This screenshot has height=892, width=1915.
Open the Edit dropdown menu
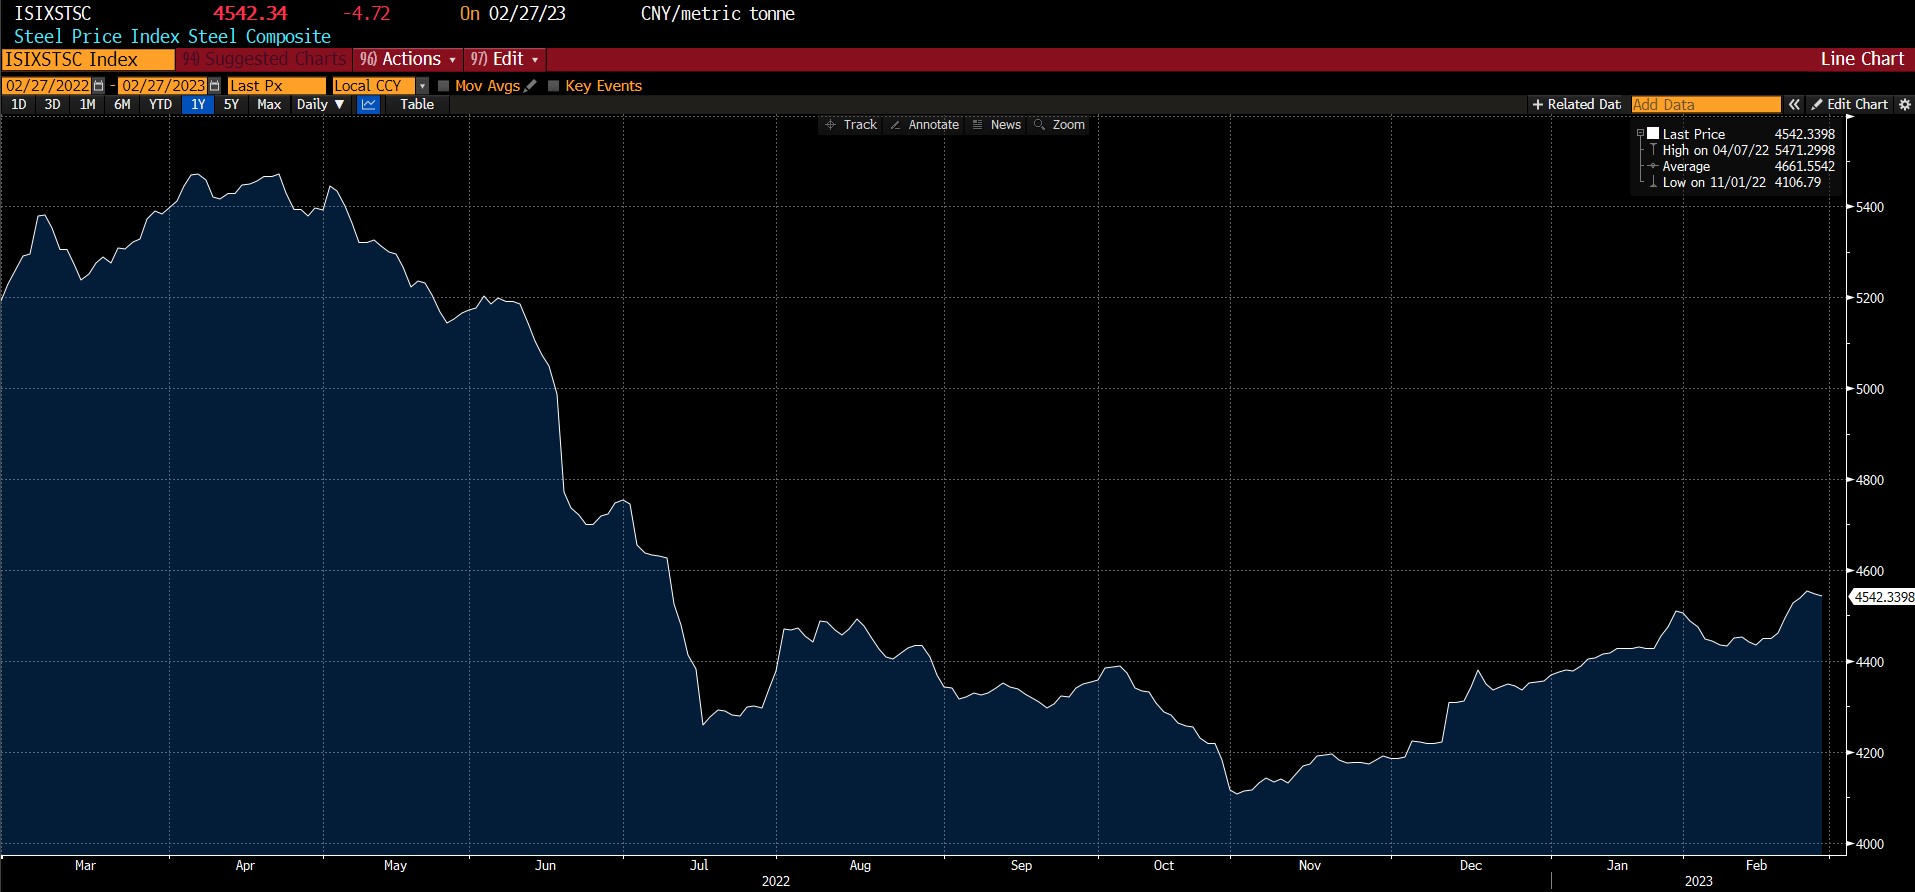[505, 59]
